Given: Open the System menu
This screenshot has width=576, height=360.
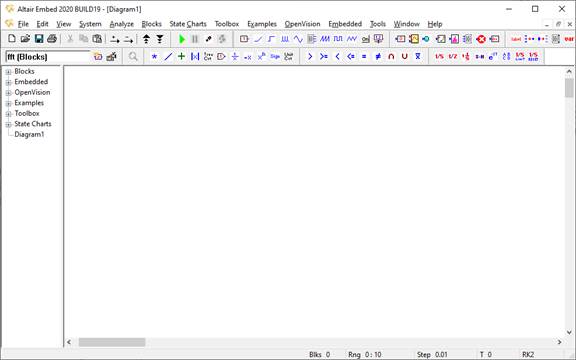Looking at the screenshot, I should click(90, 24).
